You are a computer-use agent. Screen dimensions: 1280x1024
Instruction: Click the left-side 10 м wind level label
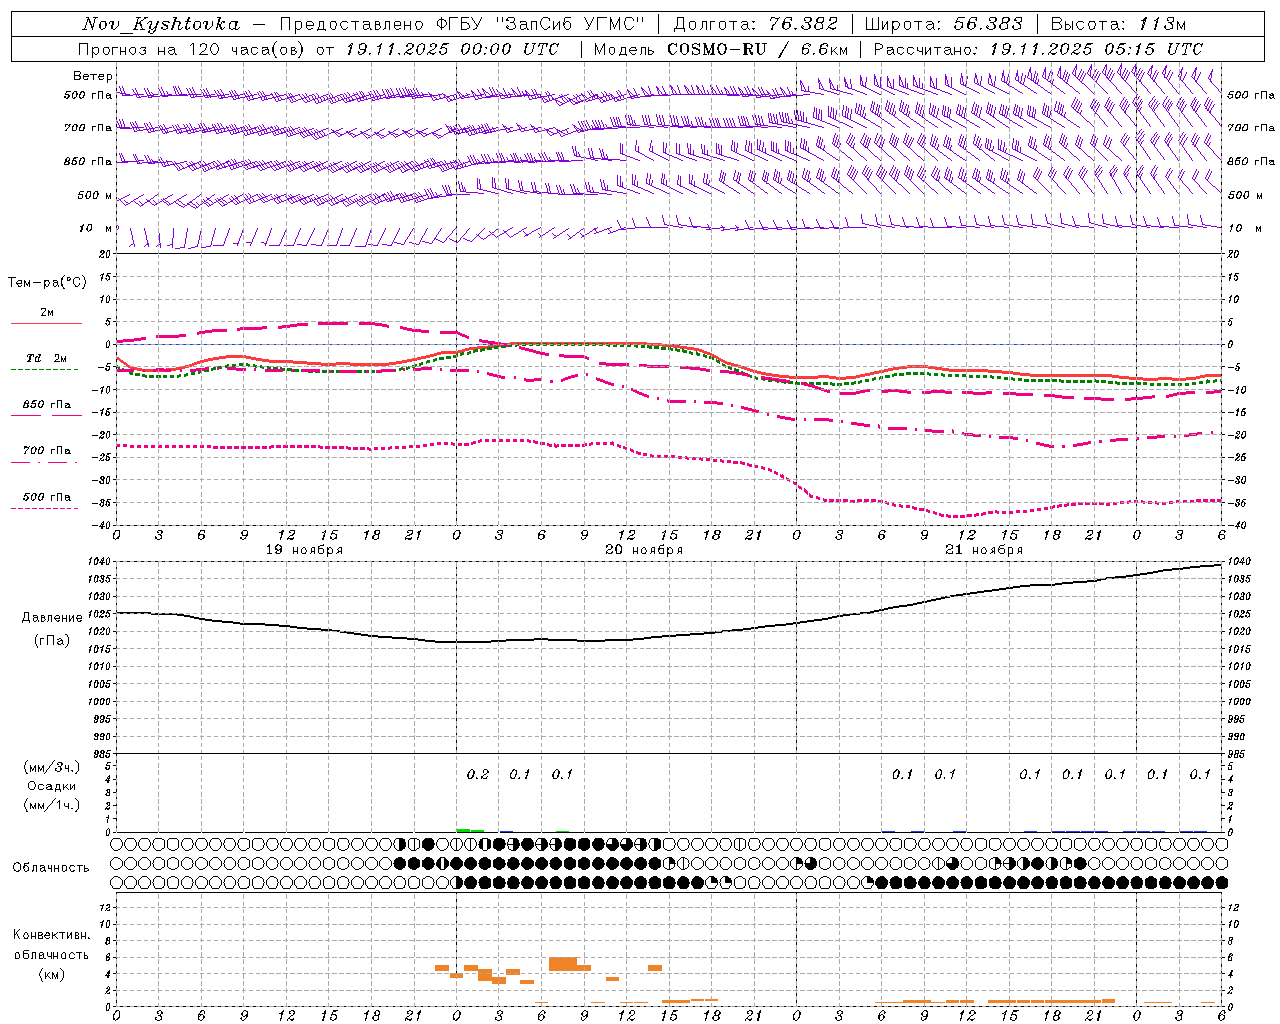[x=95, y=228]
